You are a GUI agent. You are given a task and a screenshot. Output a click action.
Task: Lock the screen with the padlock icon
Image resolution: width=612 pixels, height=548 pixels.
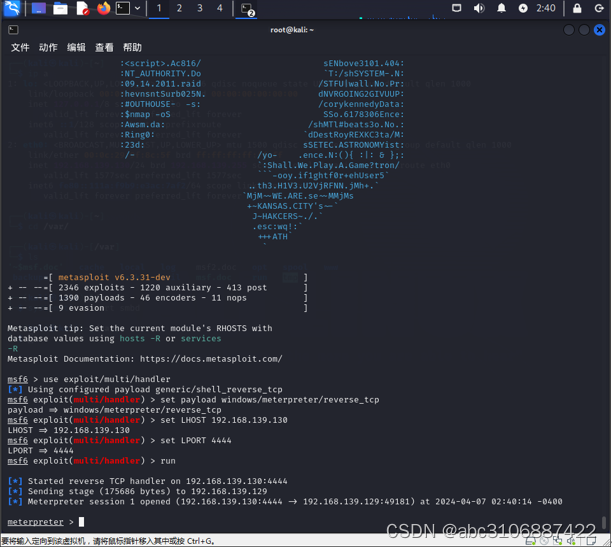pos(577,8)
